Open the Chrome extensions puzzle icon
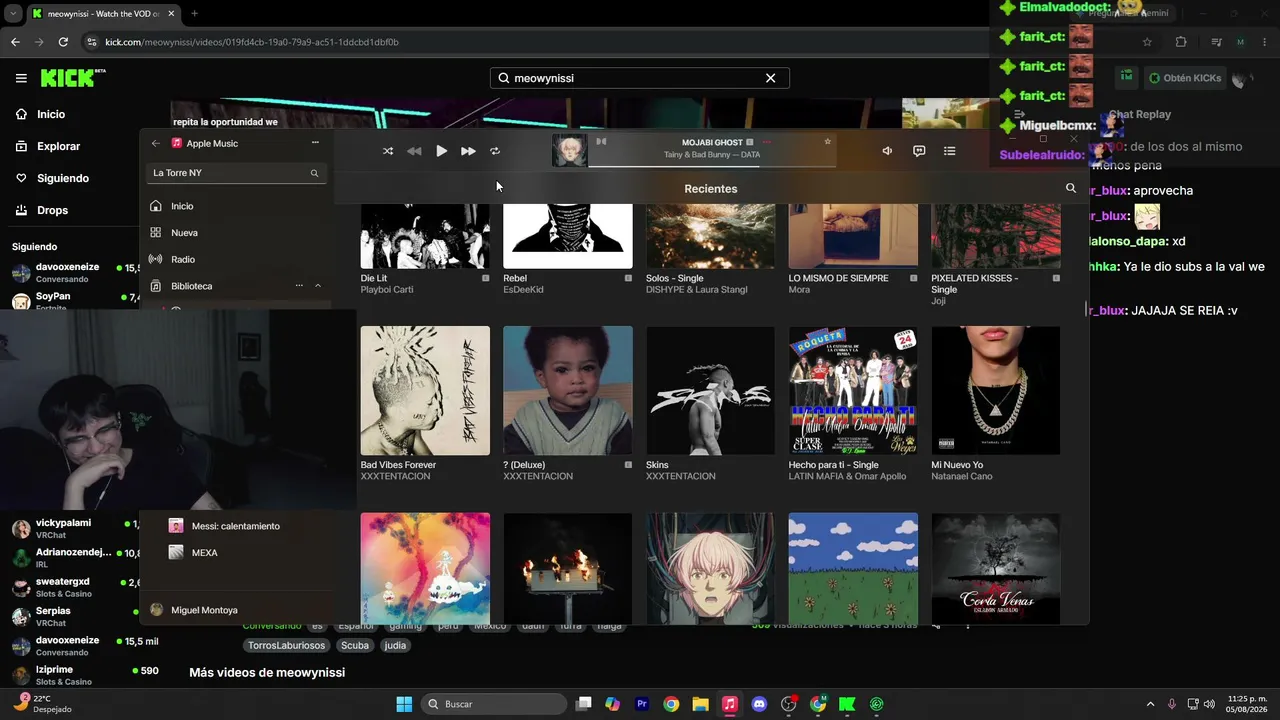Image resolution: width=1280 pixels, height=720 pixels. [x=1181, y=42]
